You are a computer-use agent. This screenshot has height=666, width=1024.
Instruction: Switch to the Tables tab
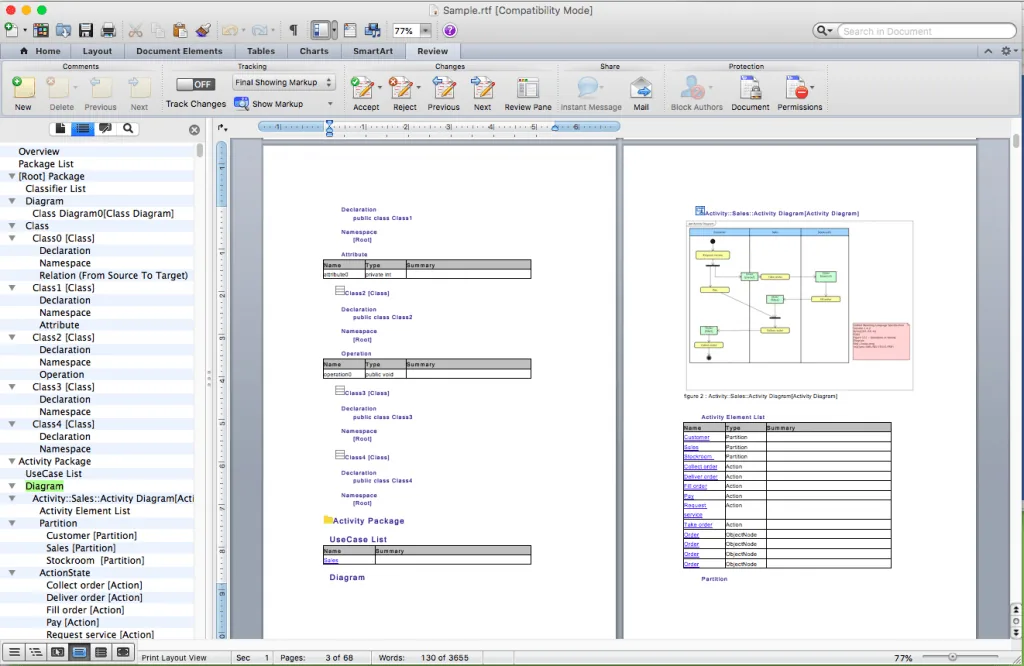point(261,51)
